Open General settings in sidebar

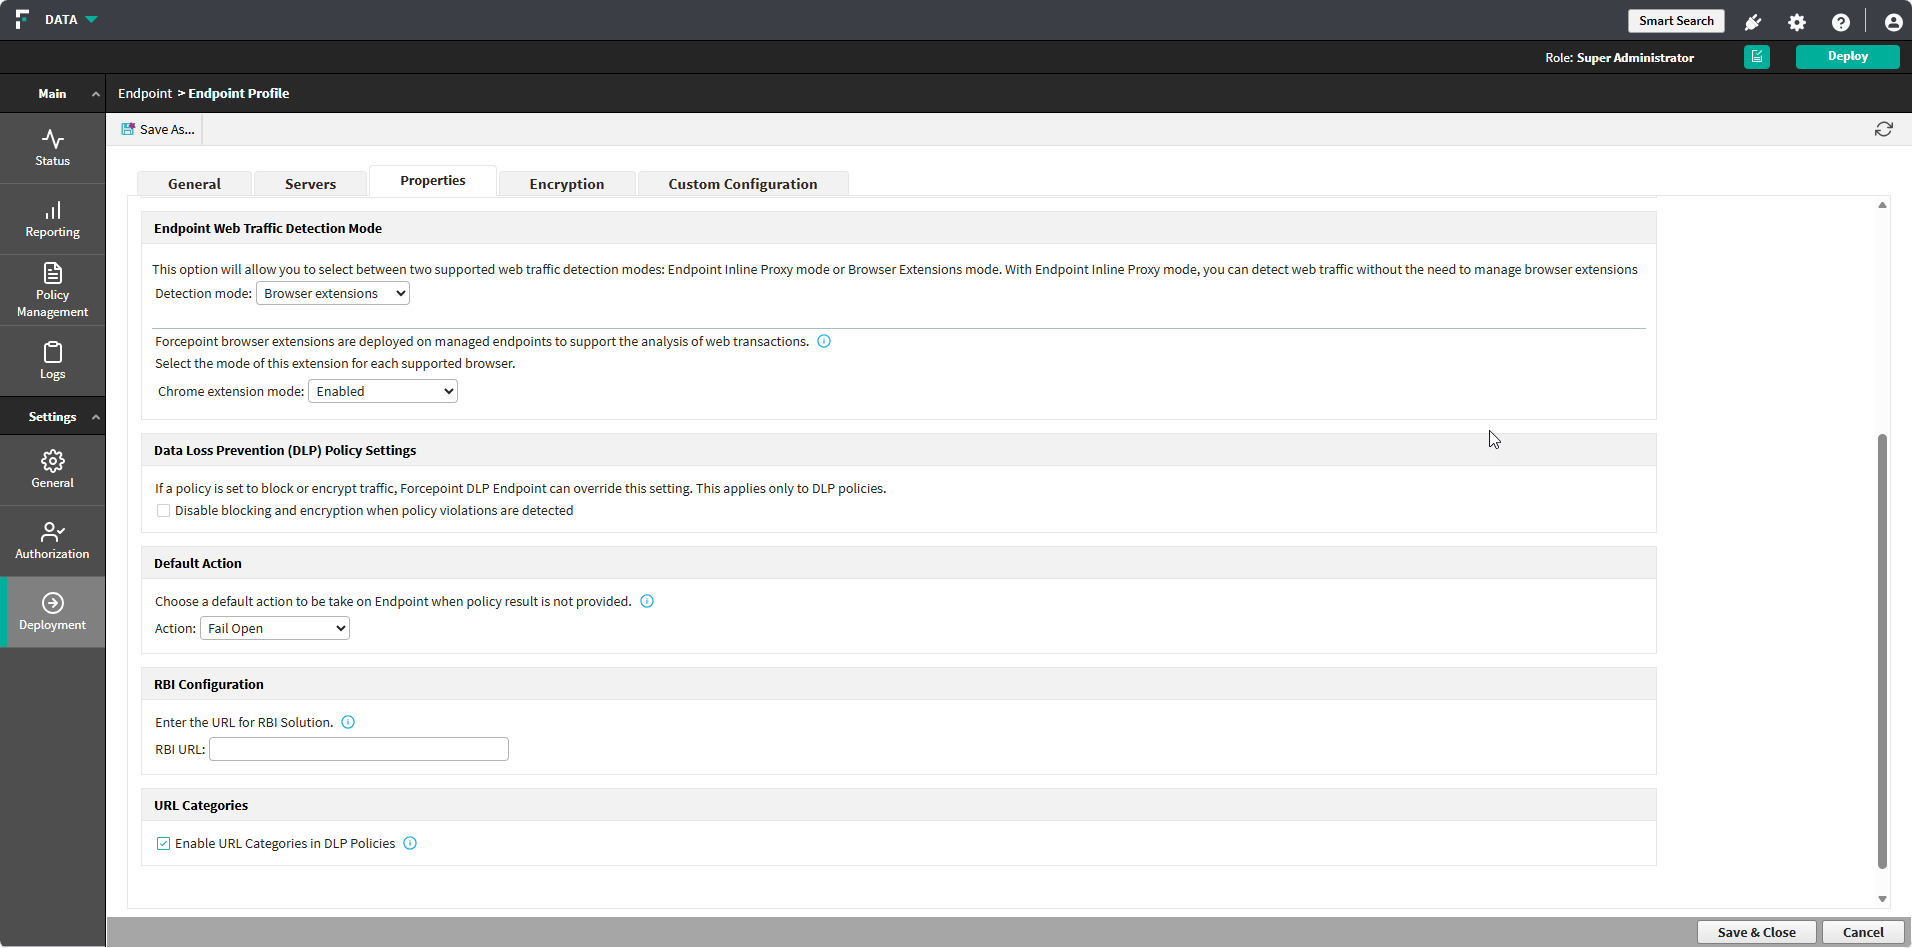[x=52, y=470]
